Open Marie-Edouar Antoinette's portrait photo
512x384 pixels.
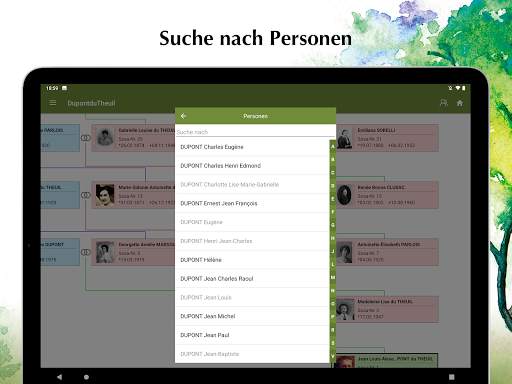point(105,195)
